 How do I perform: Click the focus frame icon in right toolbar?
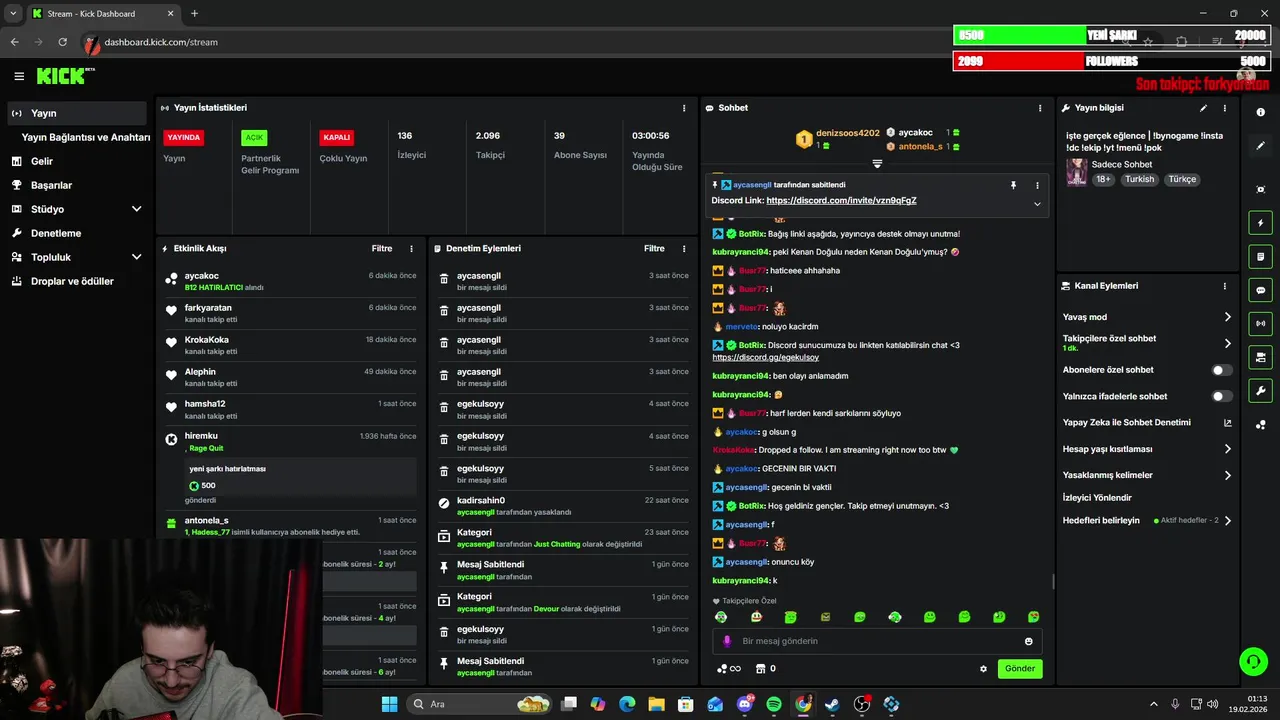pyautogui.click(x=1260, y=189)
